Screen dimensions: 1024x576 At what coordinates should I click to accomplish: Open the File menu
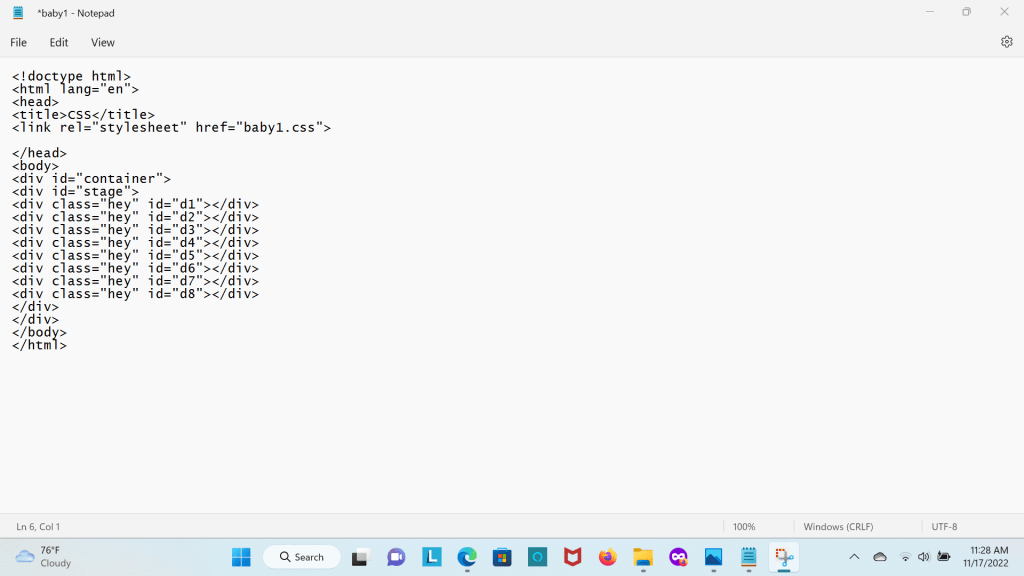pos(19,43)
